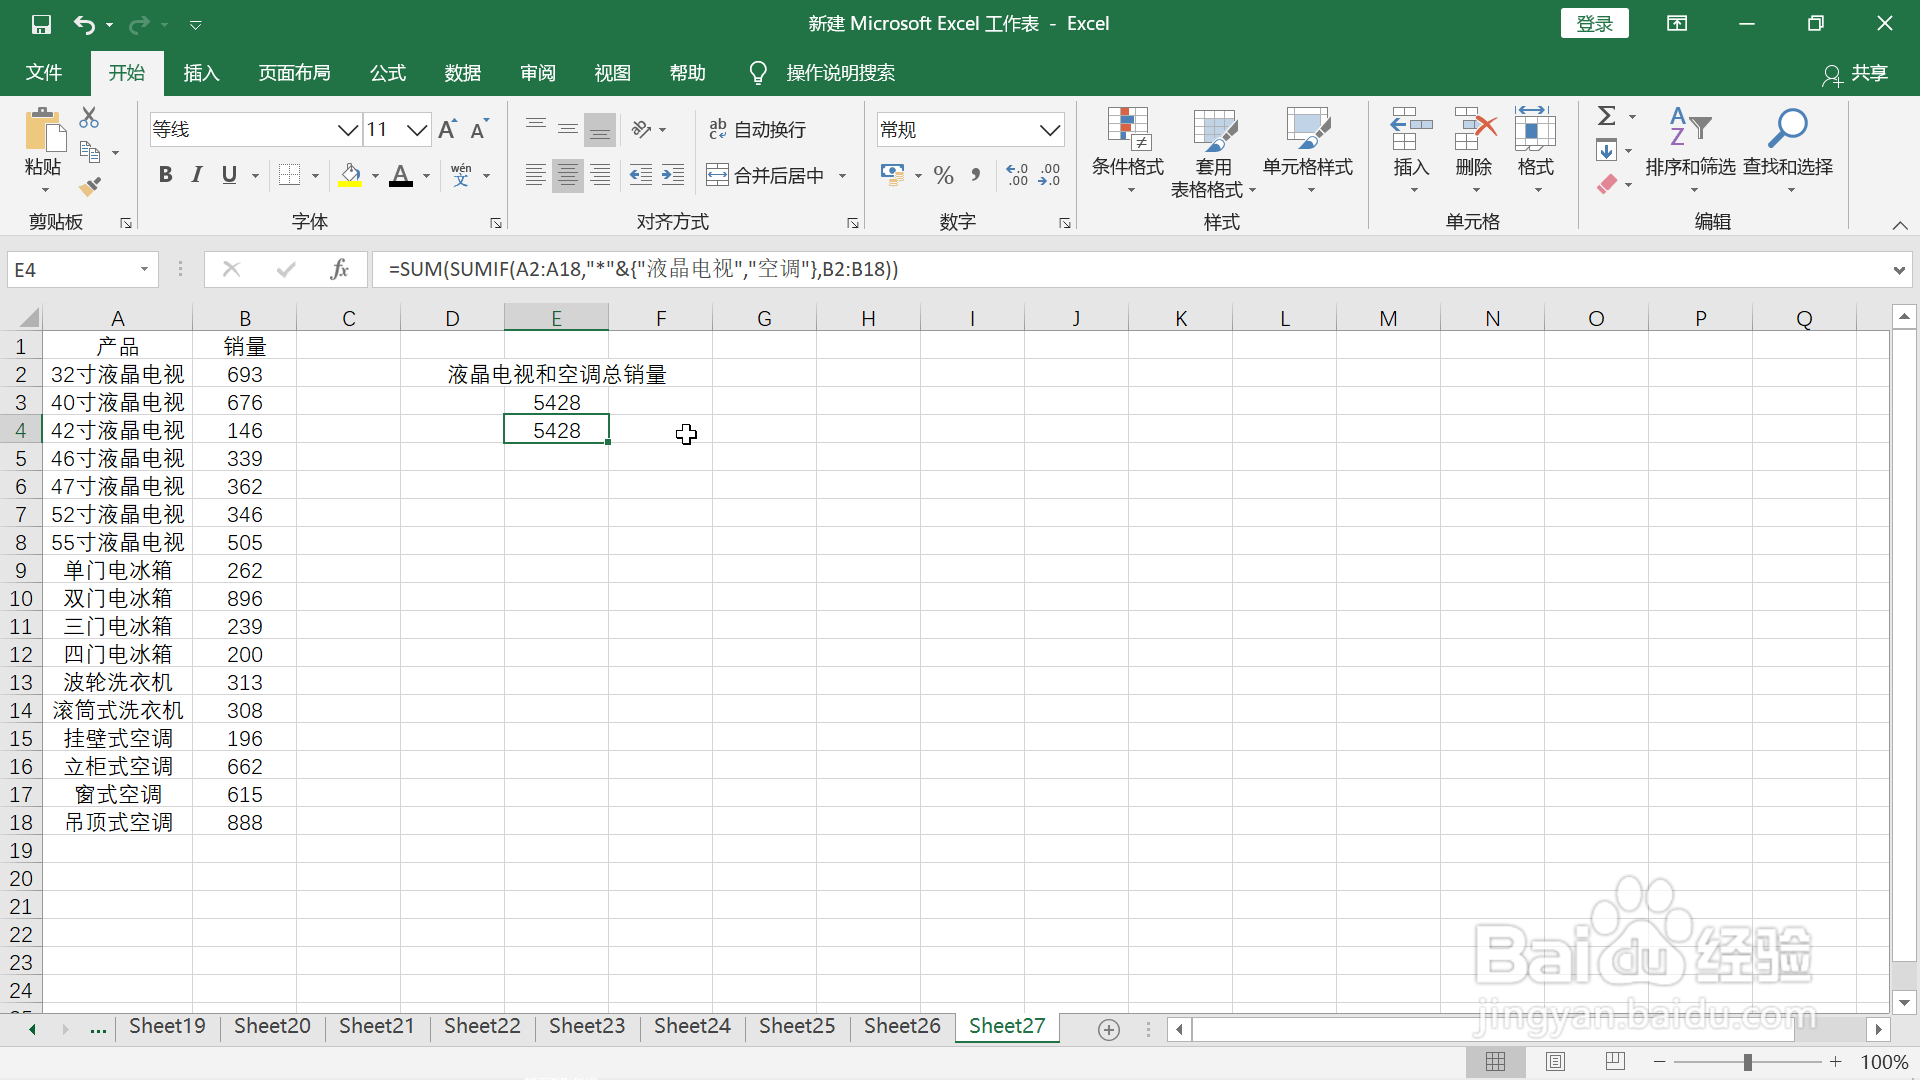Open 排序和筛选 (Sort & Filter)
The height and width of the screenshot is (1080, 1920).
point(1690,150)
